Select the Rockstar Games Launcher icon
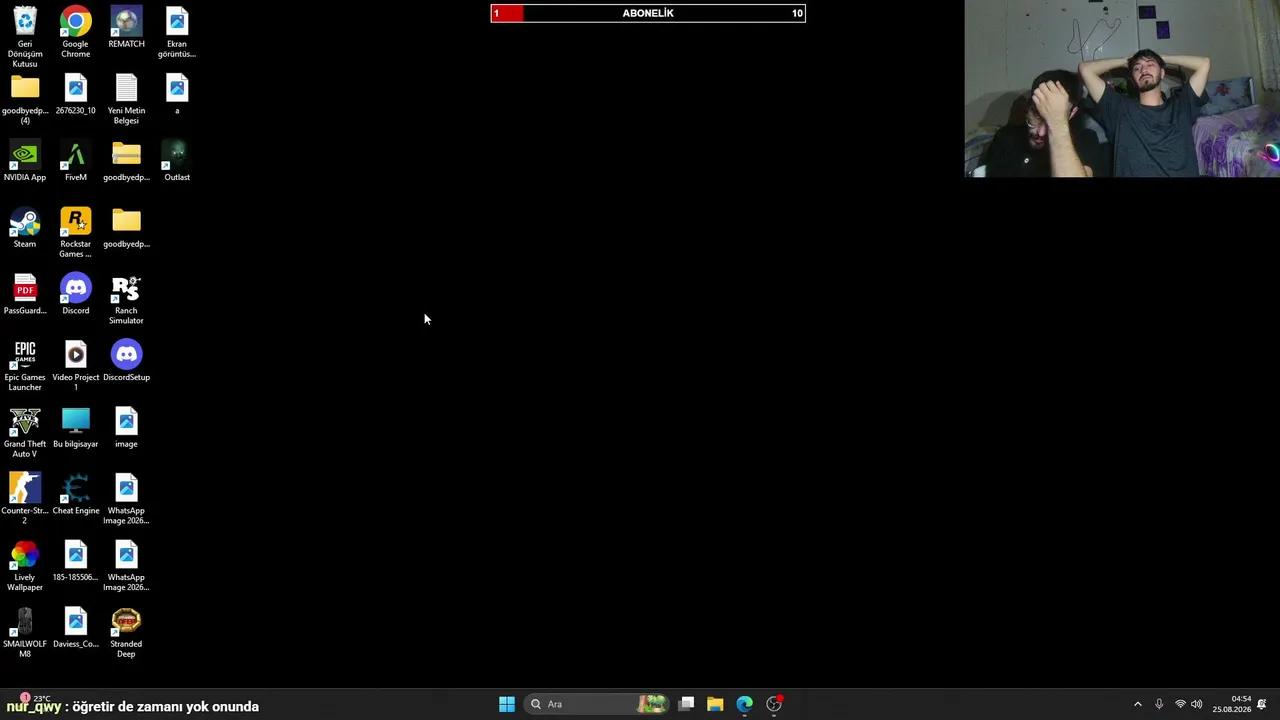 tap(76, 233)
